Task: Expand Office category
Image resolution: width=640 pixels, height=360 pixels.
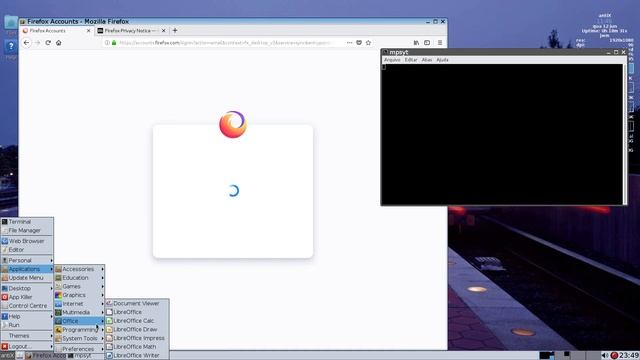Action: (80, 321)
